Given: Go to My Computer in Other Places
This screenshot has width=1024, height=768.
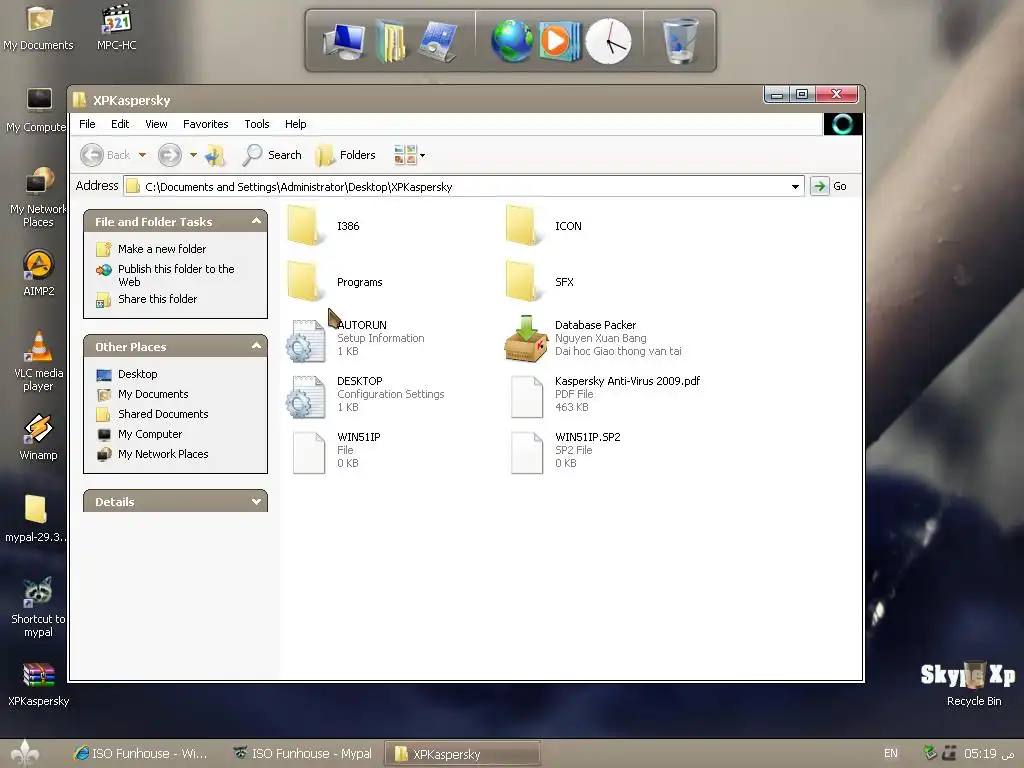Looking at the screenshot, I should [x=150, y=434].
